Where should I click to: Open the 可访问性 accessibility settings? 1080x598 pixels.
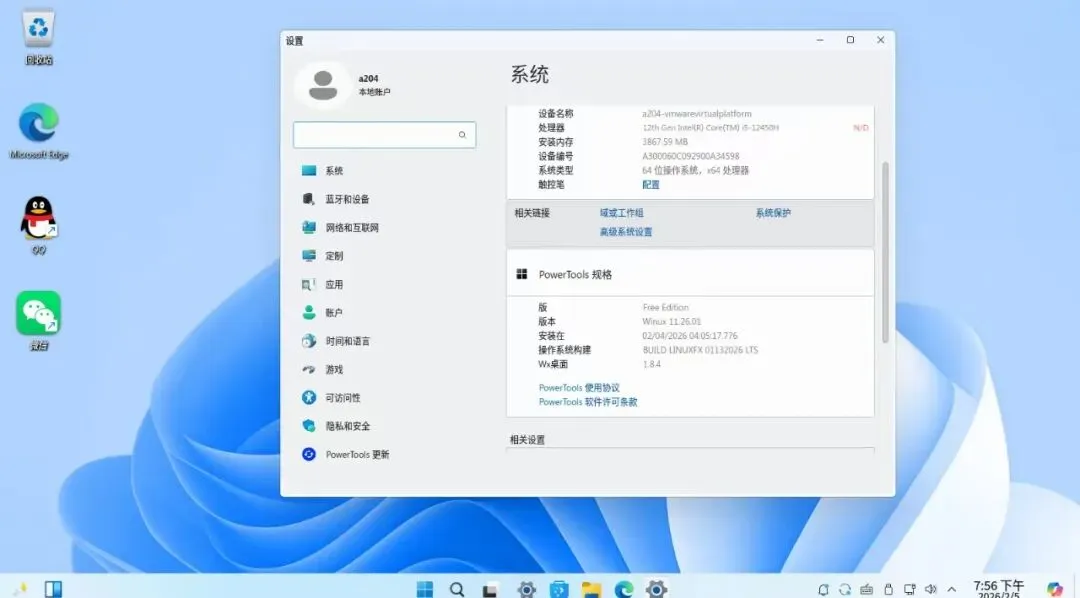pos(342,398)
